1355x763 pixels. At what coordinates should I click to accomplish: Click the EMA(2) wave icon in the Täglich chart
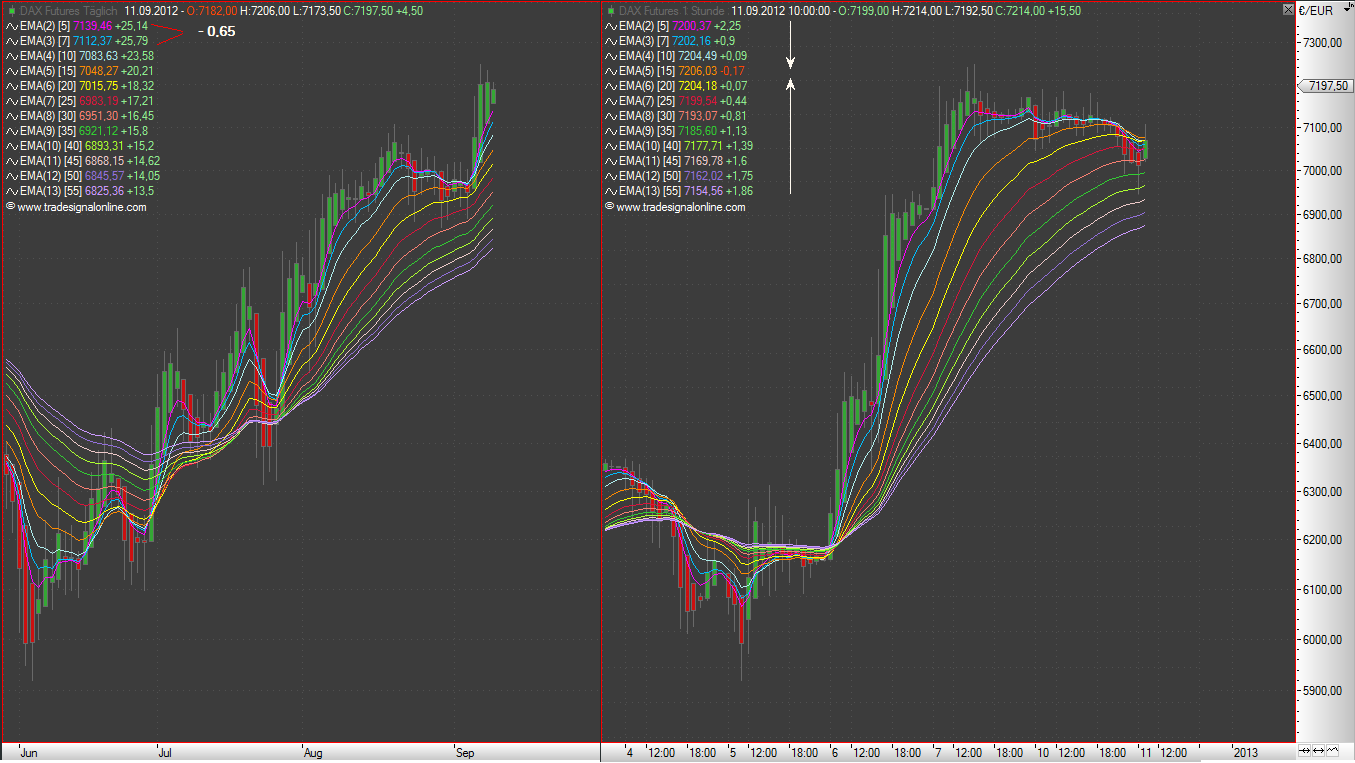(11, 26)
